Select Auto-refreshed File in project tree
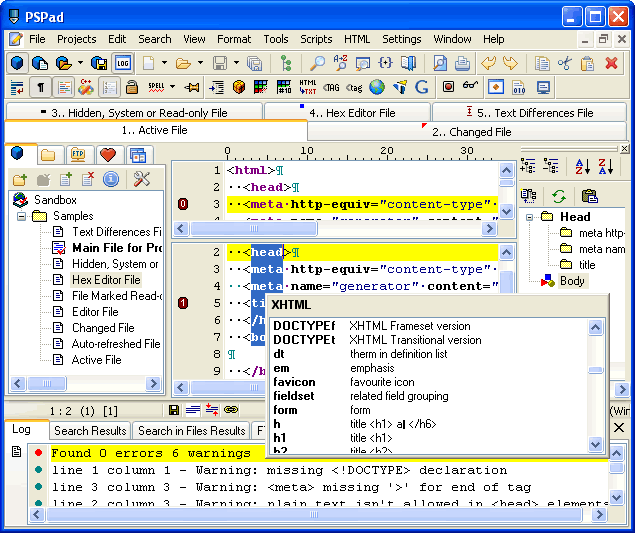This screenshot has width=635, height=533. point(116,344)
